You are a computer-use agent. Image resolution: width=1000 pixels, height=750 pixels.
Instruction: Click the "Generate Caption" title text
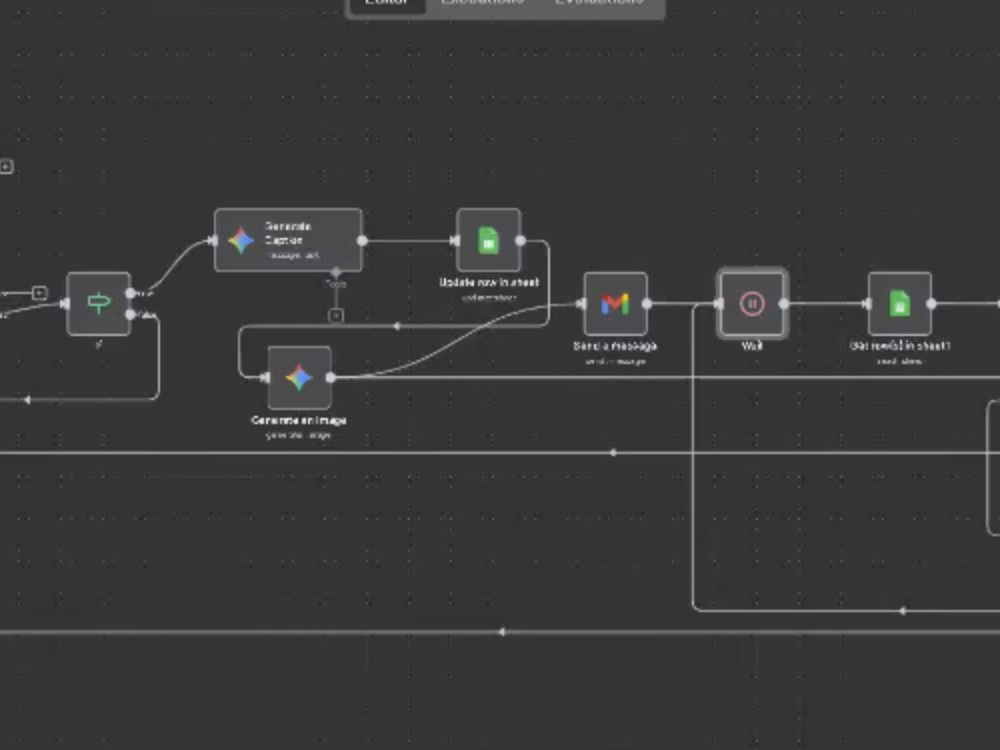pos(288,233)
